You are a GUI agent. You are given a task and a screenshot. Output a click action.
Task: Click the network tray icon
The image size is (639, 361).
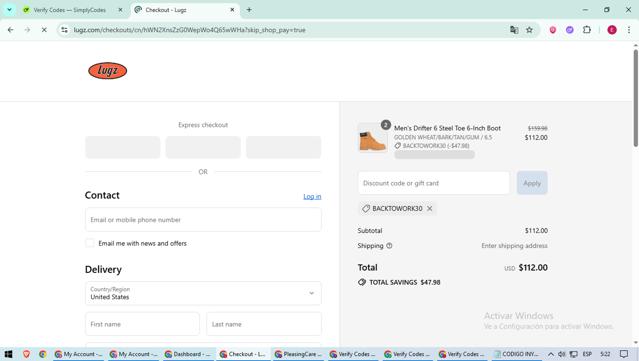click(x=573, y=354)
